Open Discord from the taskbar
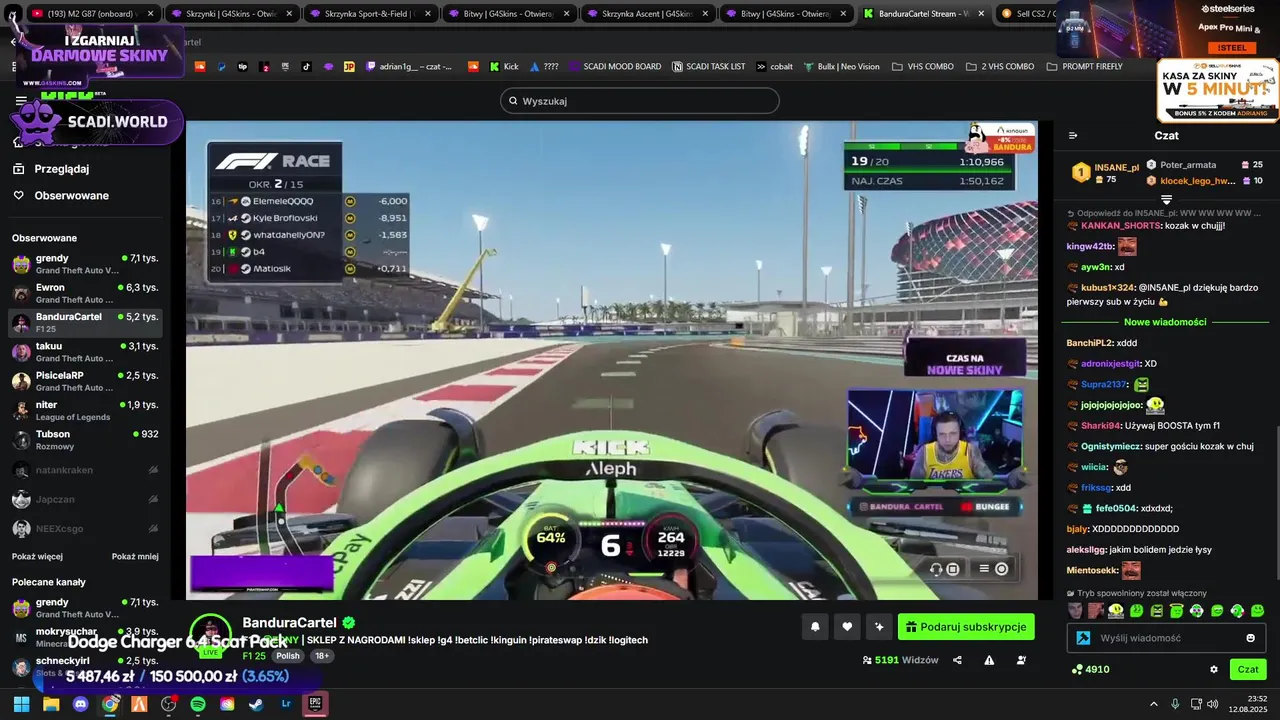The width and height of the screenshot is (1280, 720). pyautogui.click(x=80, y=704)
